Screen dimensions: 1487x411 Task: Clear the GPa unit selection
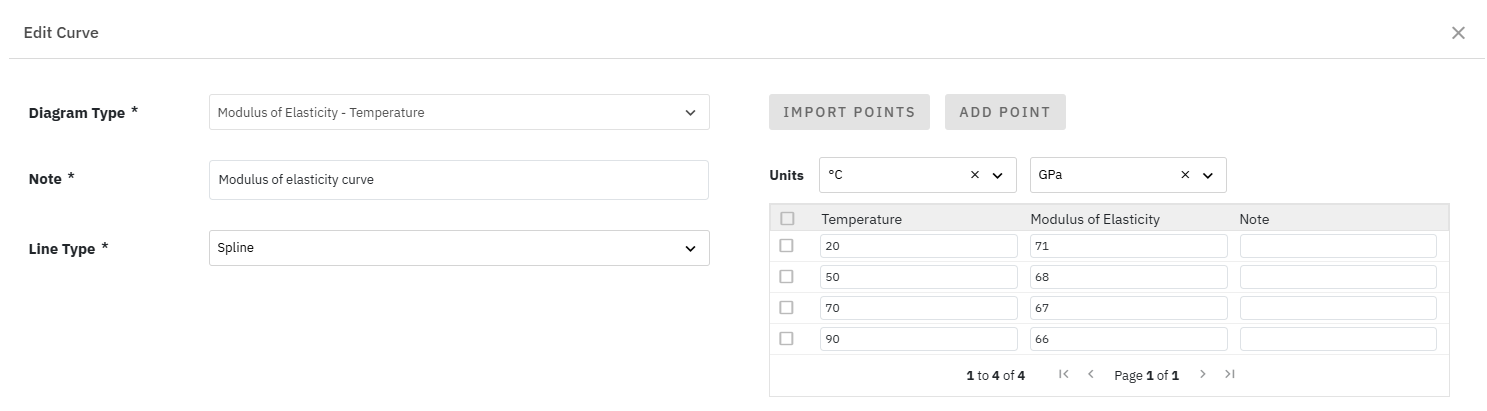tap(1185, 175)
